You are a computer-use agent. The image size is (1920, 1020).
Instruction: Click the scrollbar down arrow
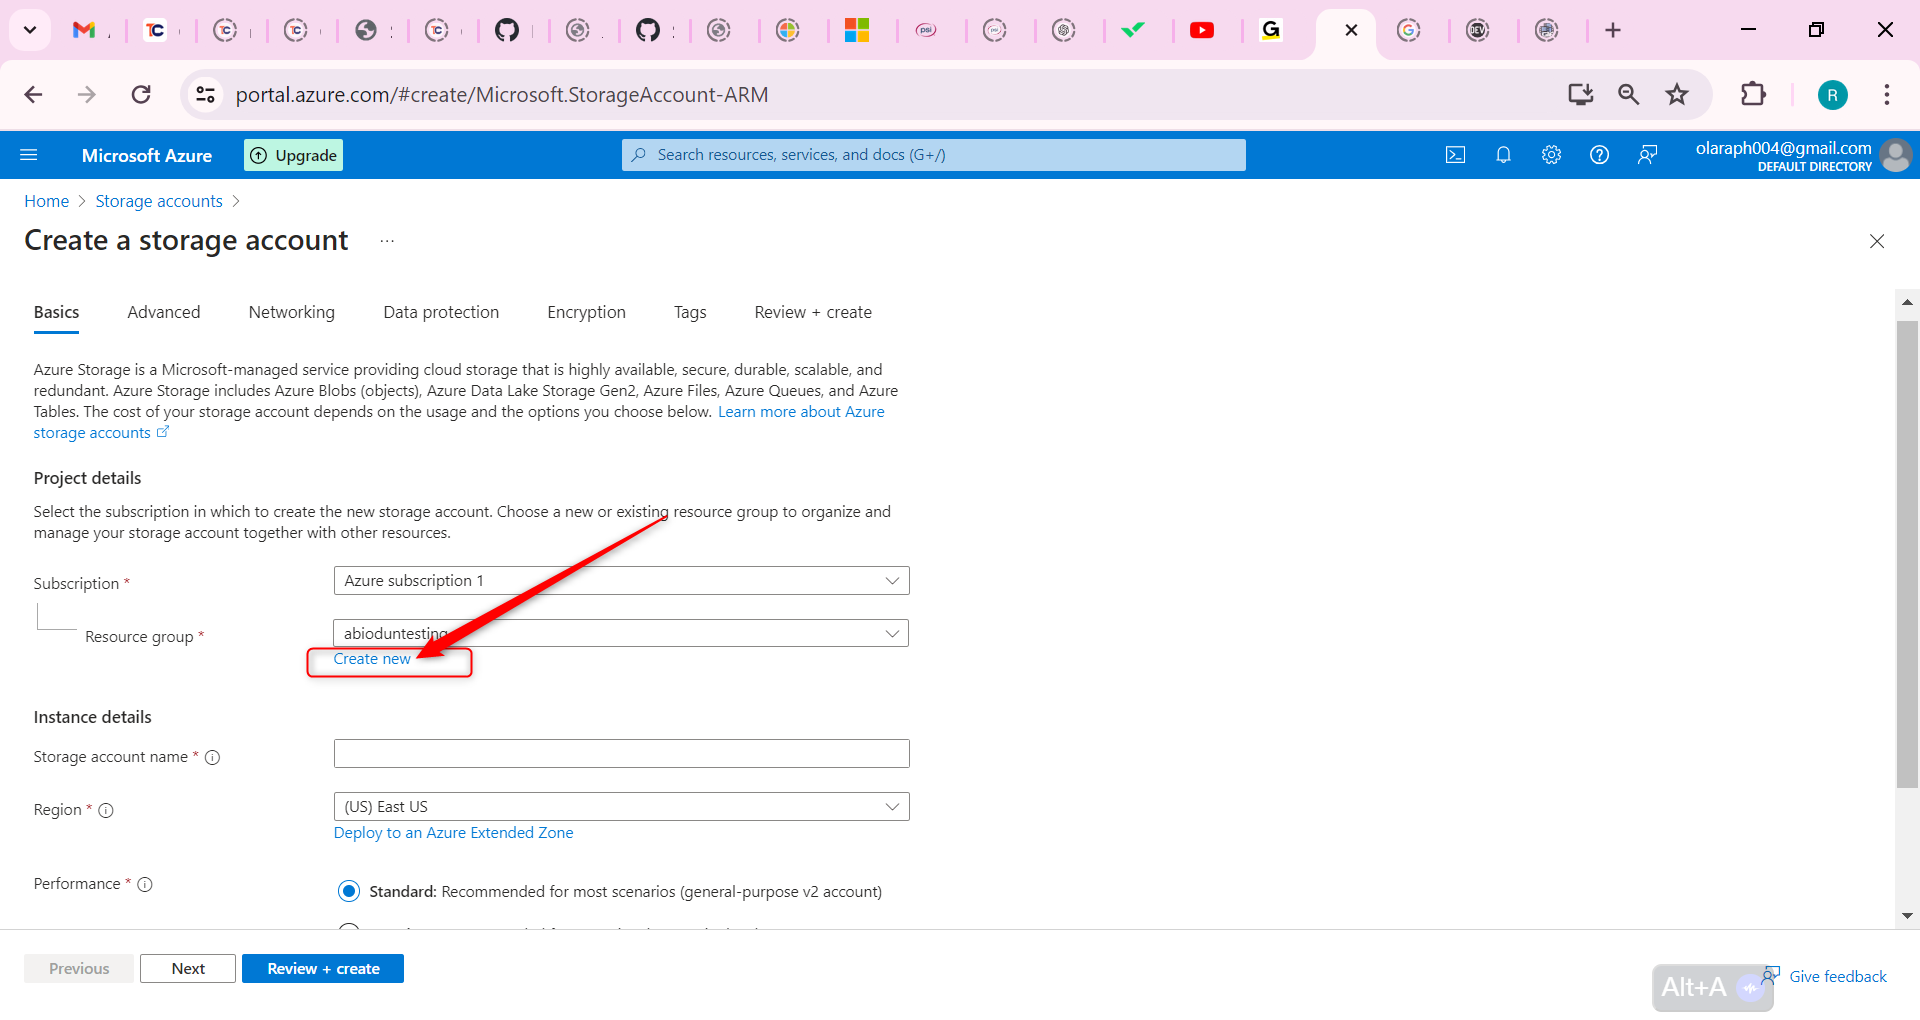click(x=1907, y=916)
